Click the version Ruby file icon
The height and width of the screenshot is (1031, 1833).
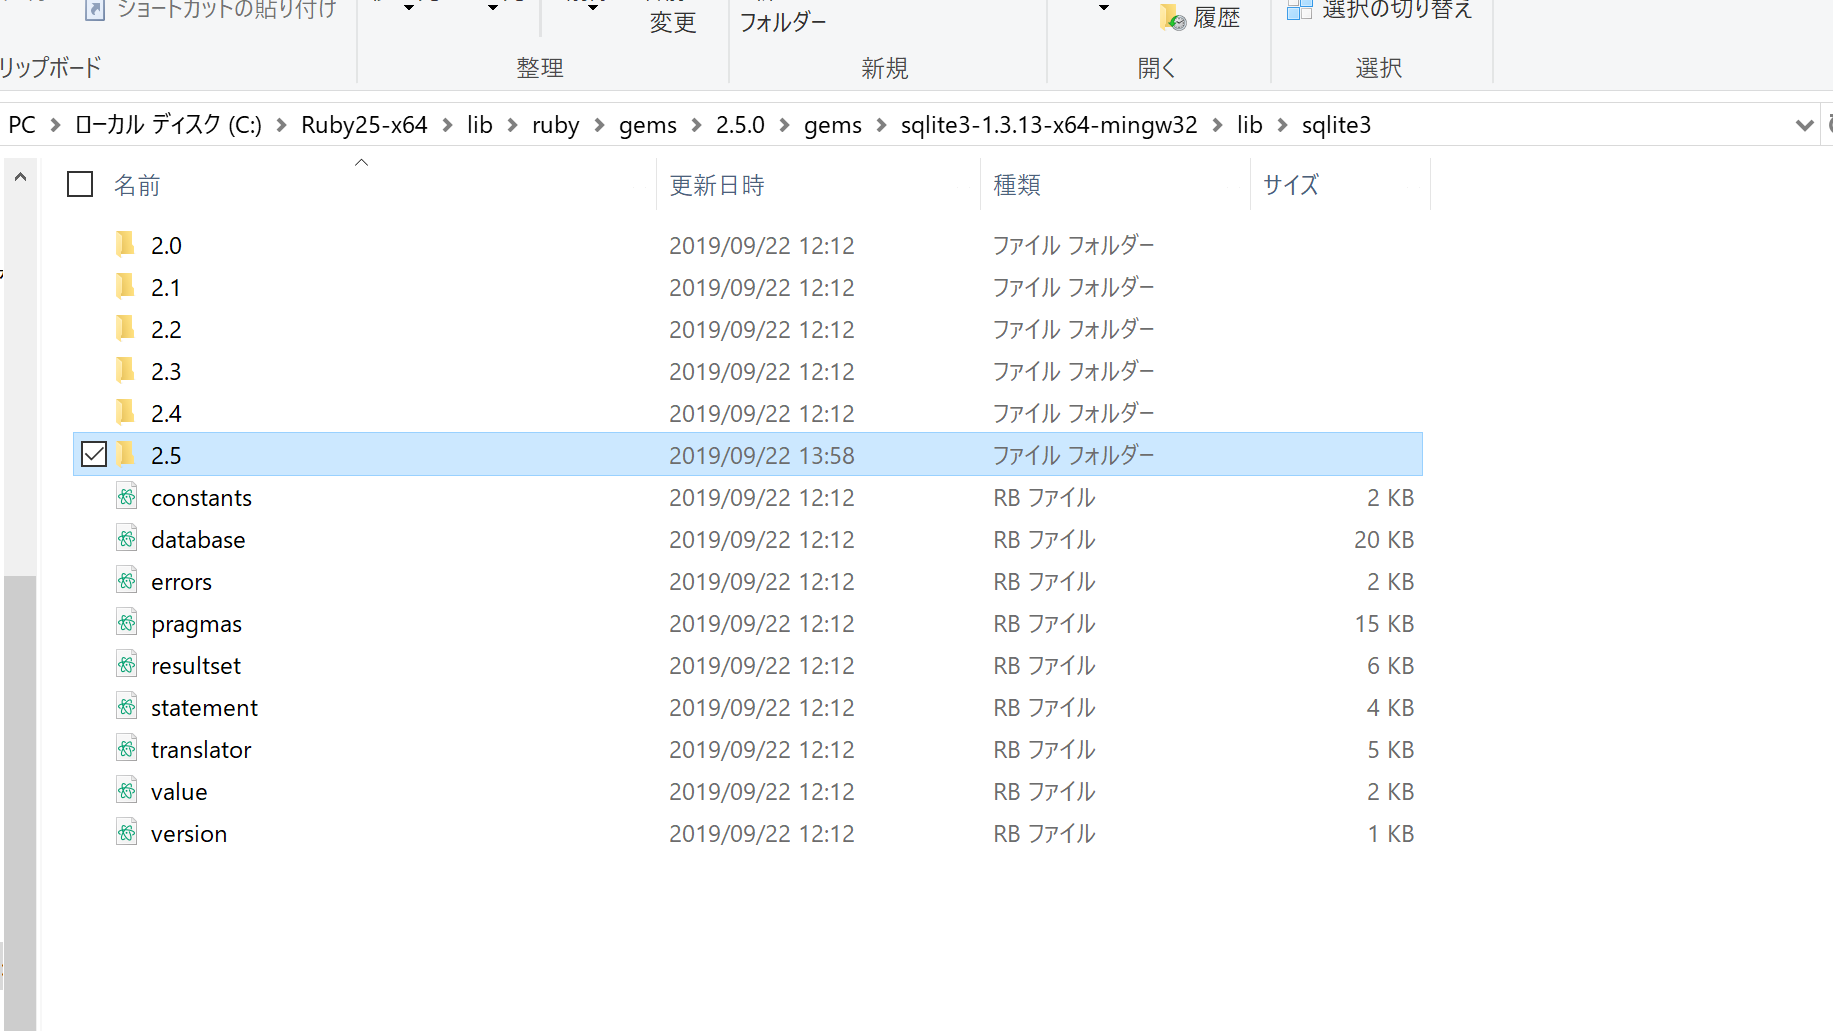(127, 833)
